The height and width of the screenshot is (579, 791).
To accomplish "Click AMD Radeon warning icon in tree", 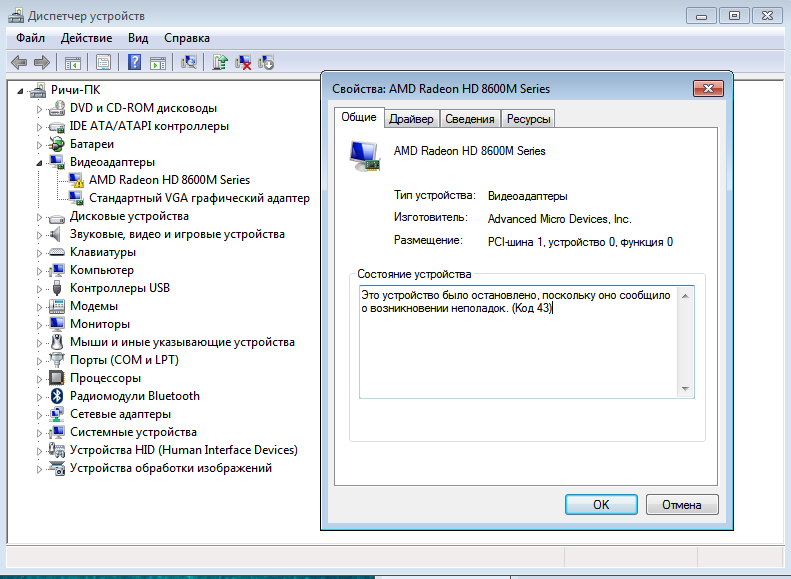I will point(76,180).
